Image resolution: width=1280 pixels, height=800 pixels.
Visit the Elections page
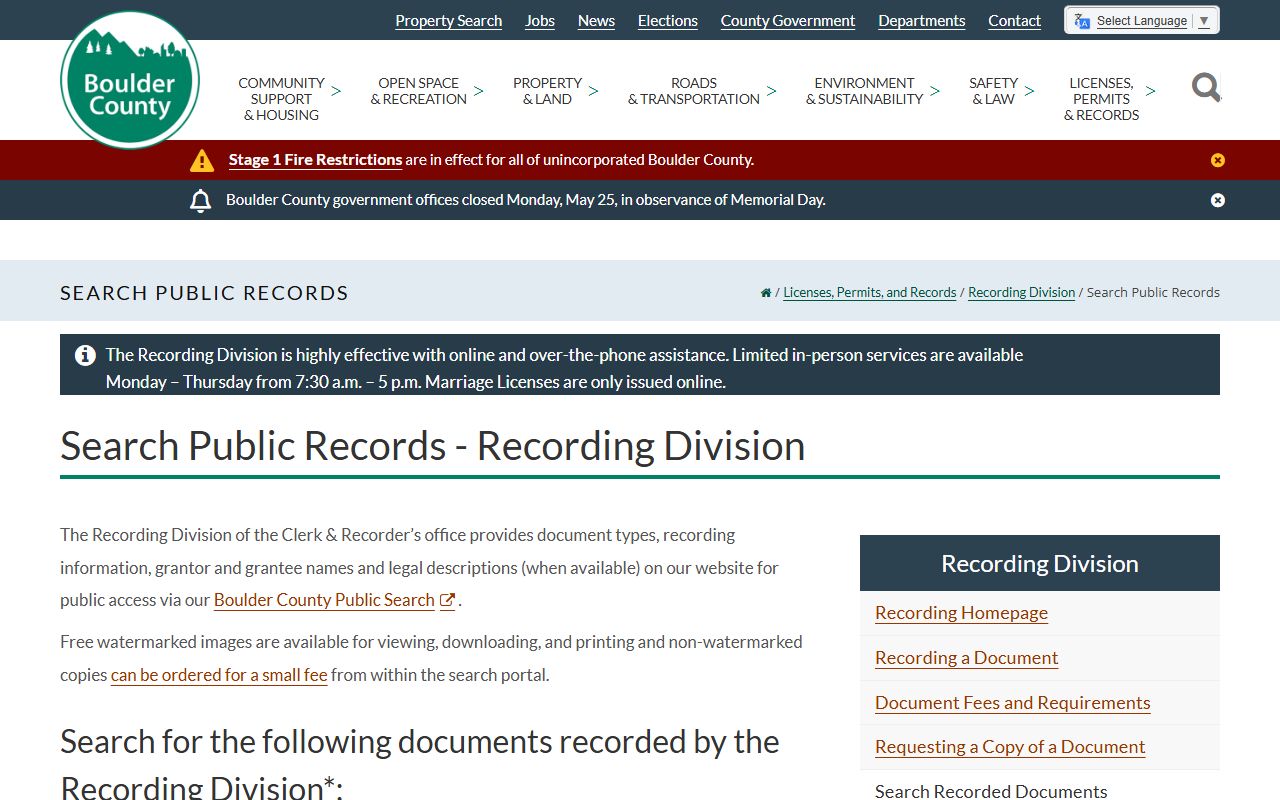coord(668,20)
